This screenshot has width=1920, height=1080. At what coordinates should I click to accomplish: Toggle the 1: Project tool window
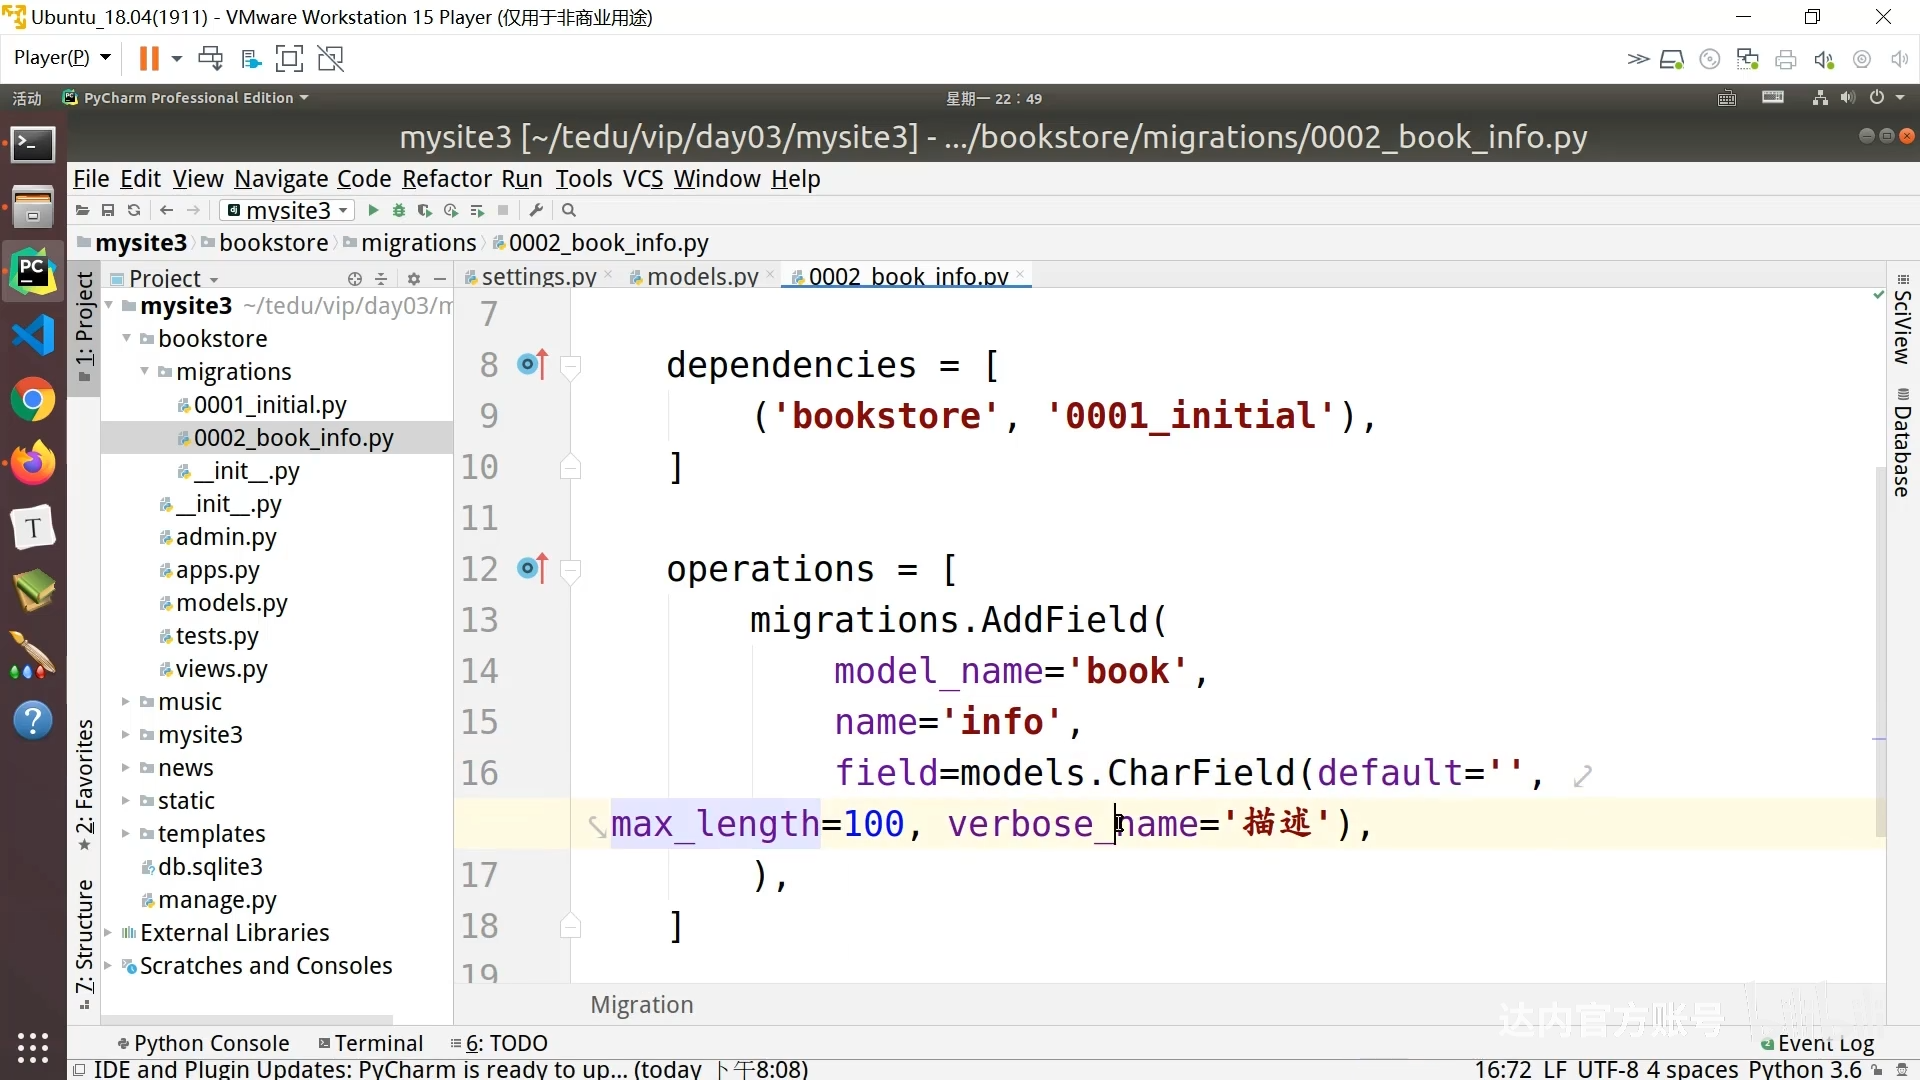click(85, 320)
